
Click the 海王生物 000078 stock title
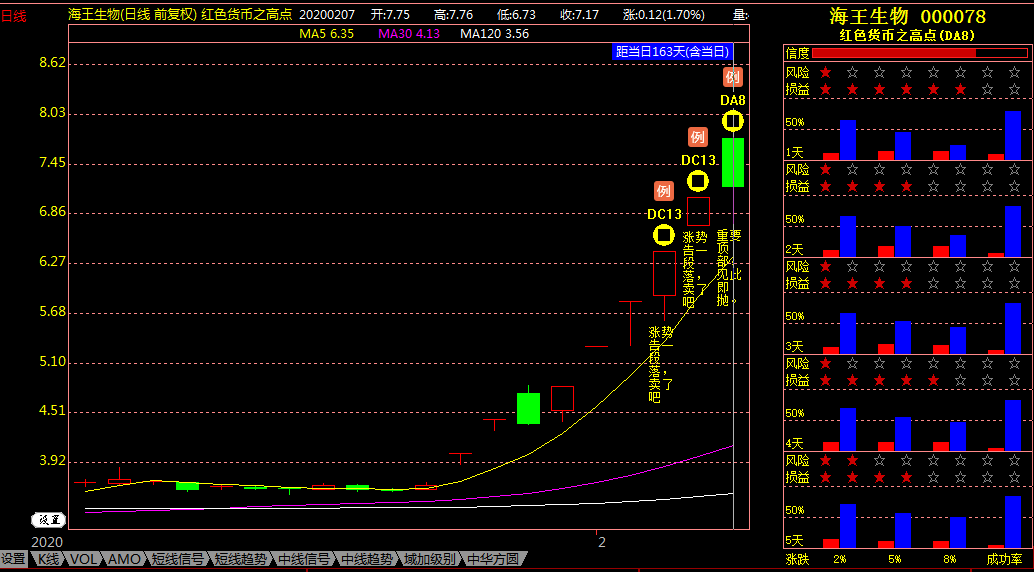coord(906,16)
